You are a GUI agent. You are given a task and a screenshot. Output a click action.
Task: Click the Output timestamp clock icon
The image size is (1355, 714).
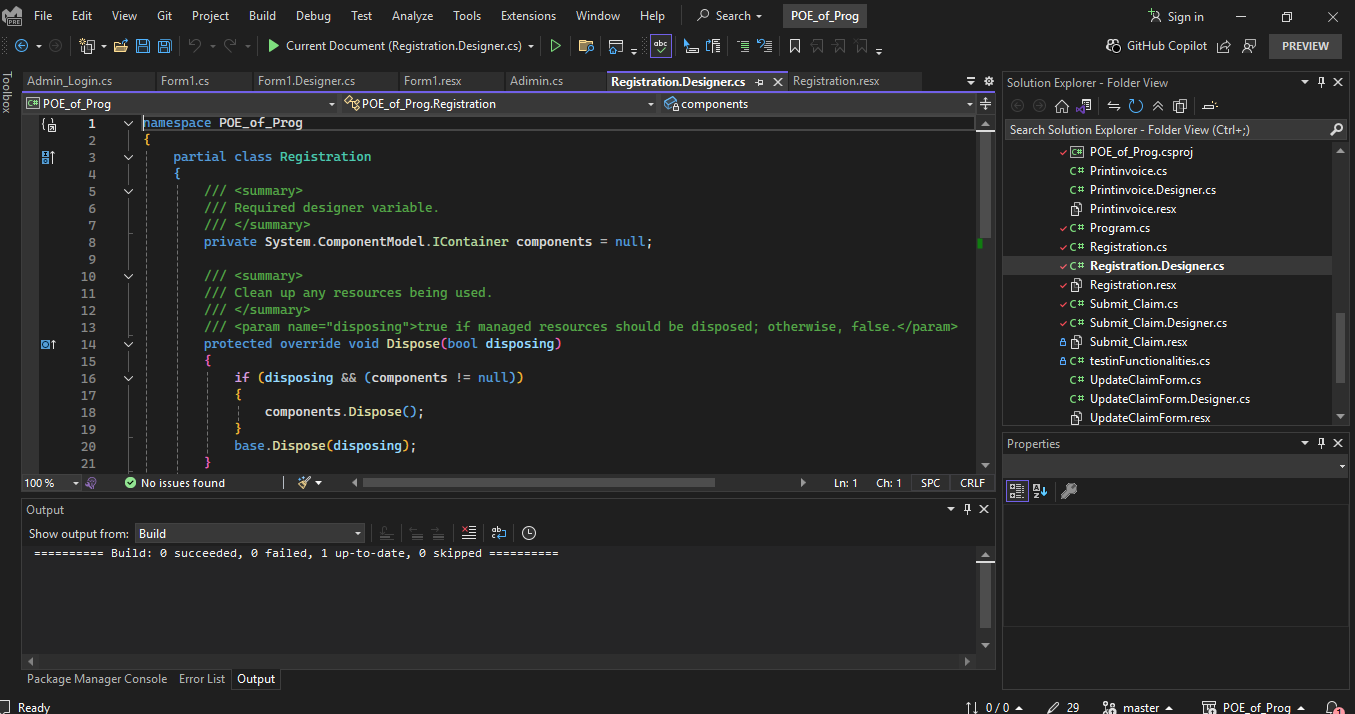(x=529, y=533)
